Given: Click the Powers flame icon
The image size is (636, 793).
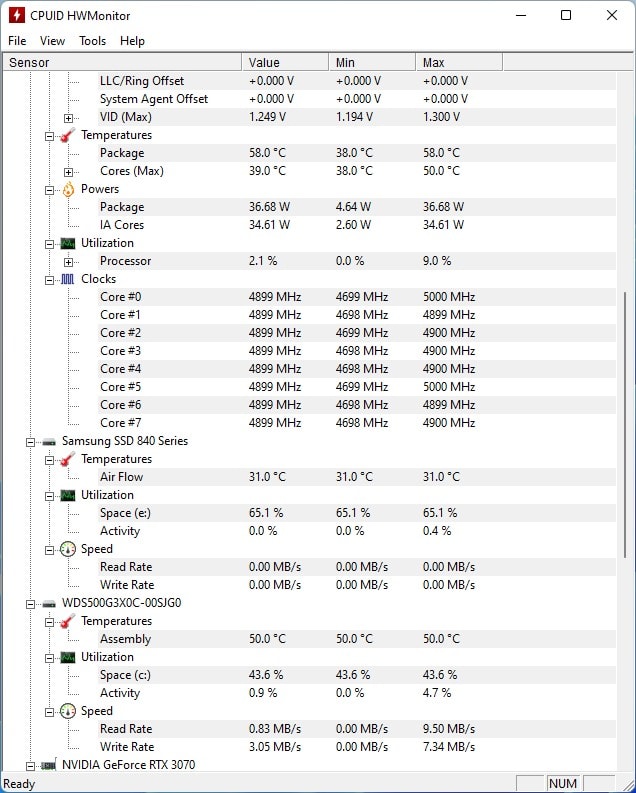Looking at the screenshot, I should tap(68, 190).
